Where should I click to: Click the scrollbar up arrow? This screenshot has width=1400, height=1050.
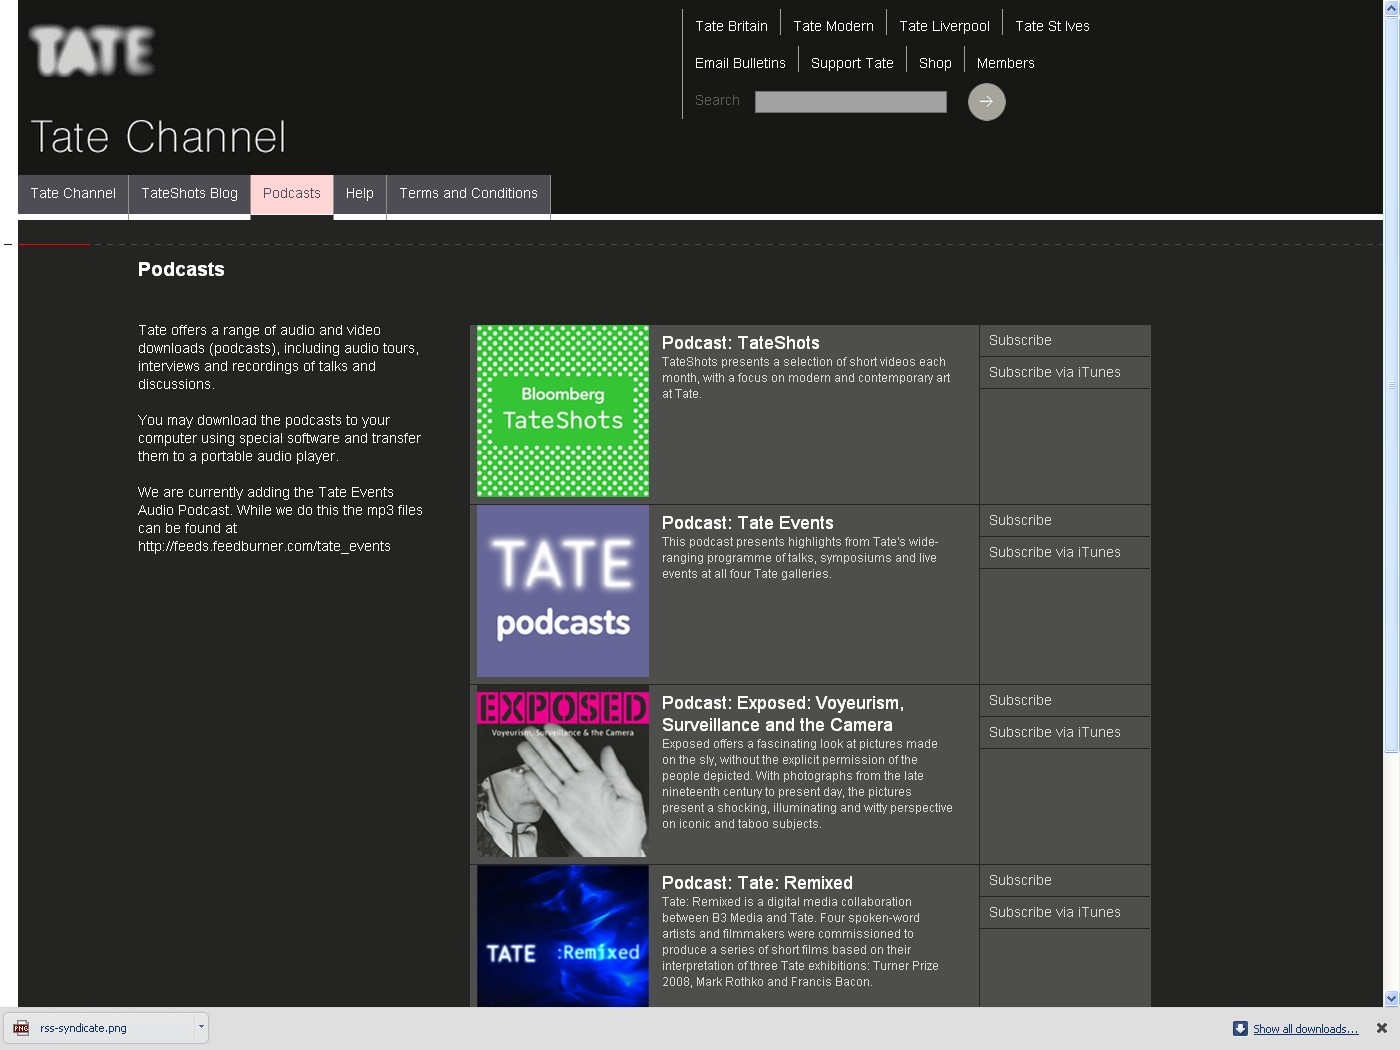point(1391,7)
